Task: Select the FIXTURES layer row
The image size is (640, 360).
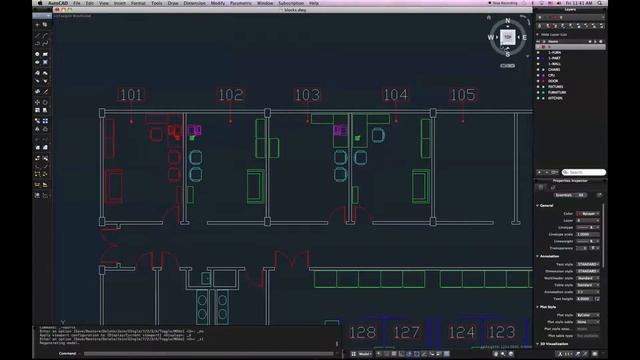Action: (x=570, y=87)
